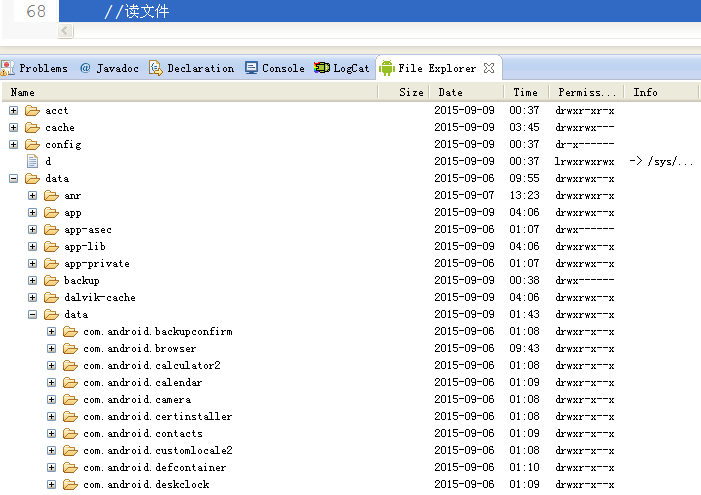Close the File Explorer view

[x=489, y=68]
